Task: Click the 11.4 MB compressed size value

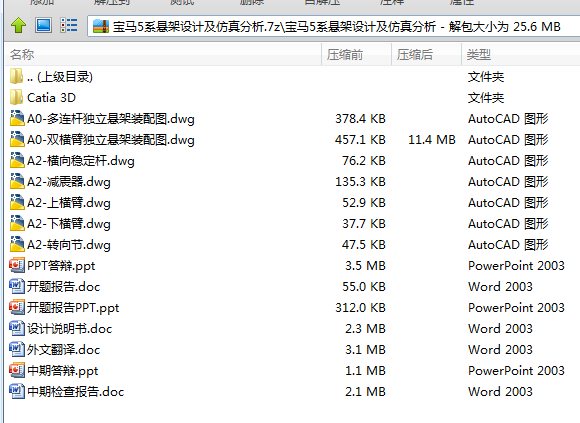Action: tap(432, 140)
